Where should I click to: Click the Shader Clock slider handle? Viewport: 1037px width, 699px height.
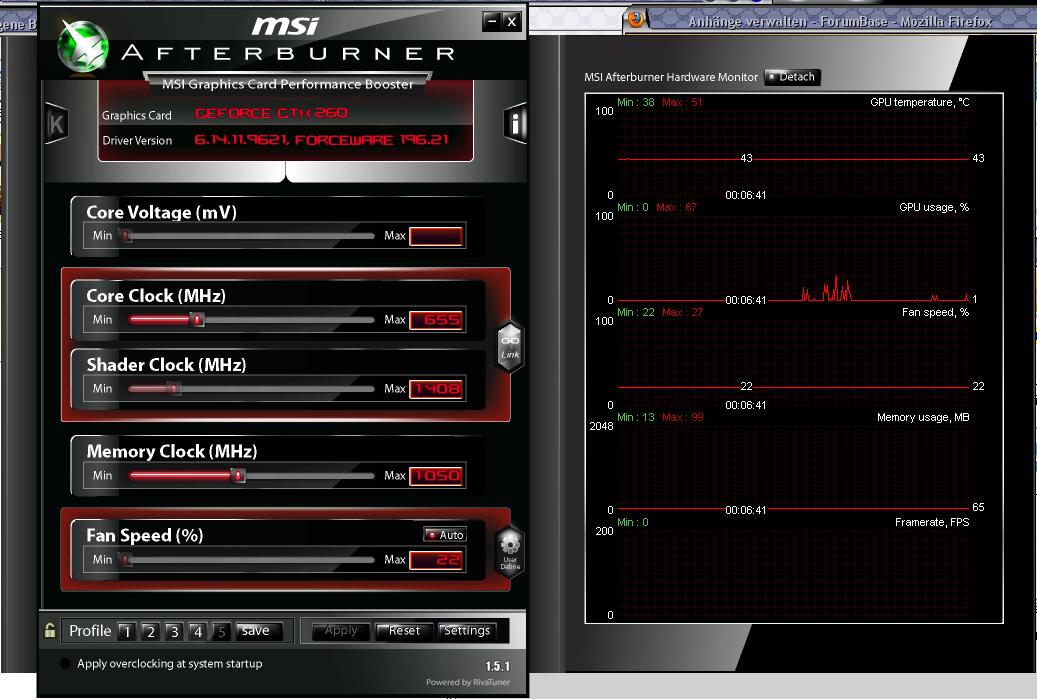[x=174, y=388]
